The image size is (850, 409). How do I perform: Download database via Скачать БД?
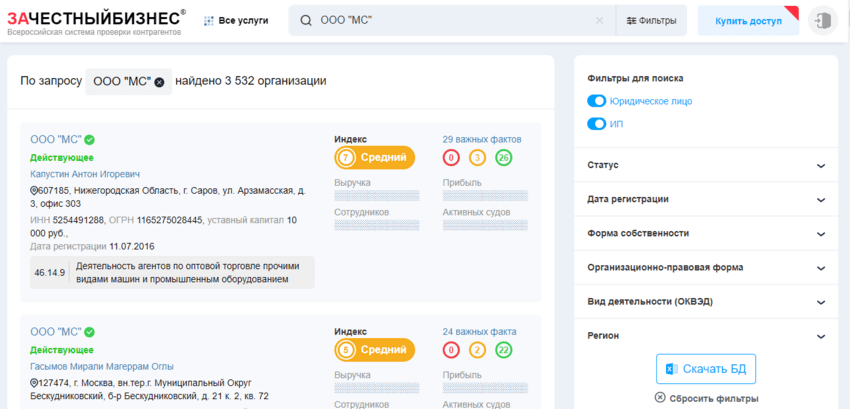(x=706, y=369)
